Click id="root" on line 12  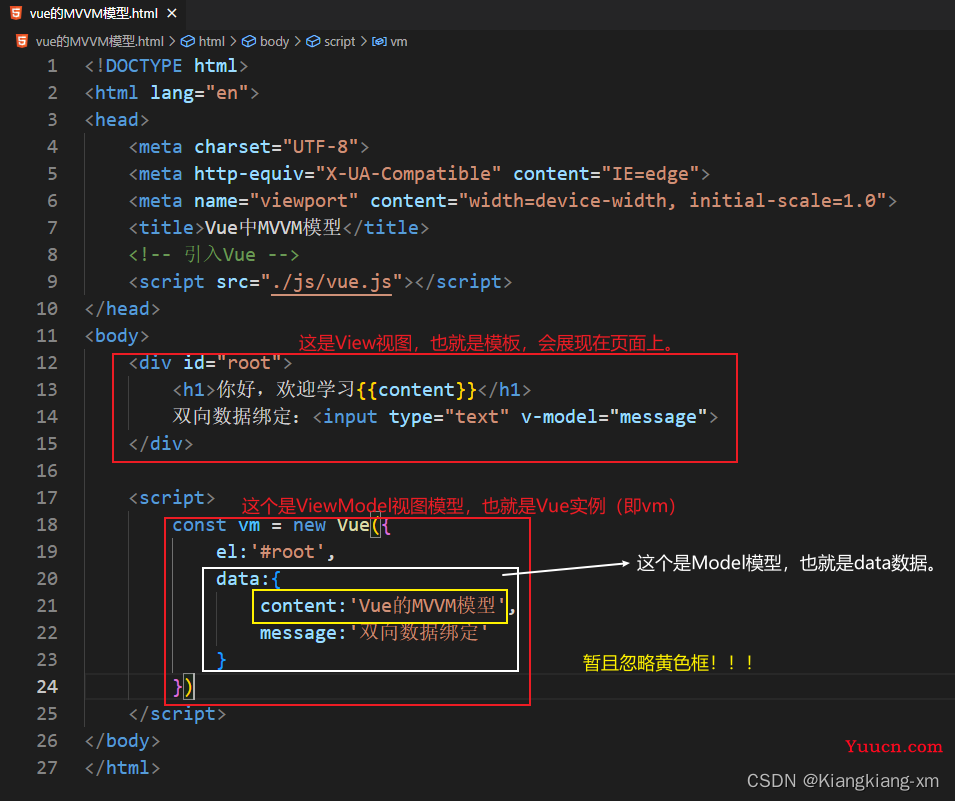click(232, 363)
